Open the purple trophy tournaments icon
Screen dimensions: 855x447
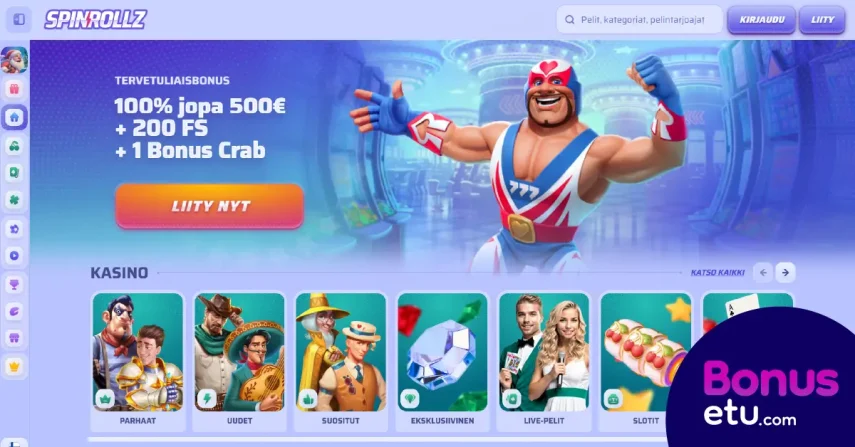(14, 284)
